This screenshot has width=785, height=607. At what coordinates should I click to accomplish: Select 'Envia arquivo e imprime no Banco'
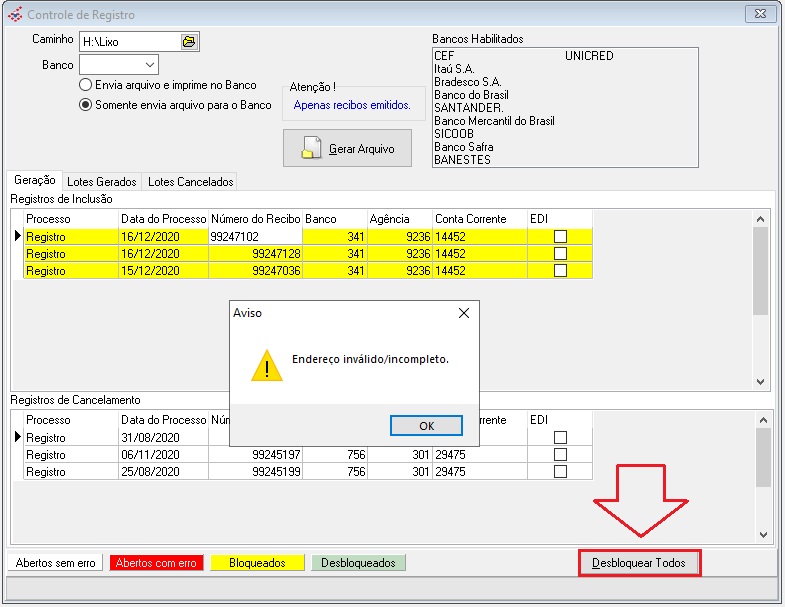(86, 85)
